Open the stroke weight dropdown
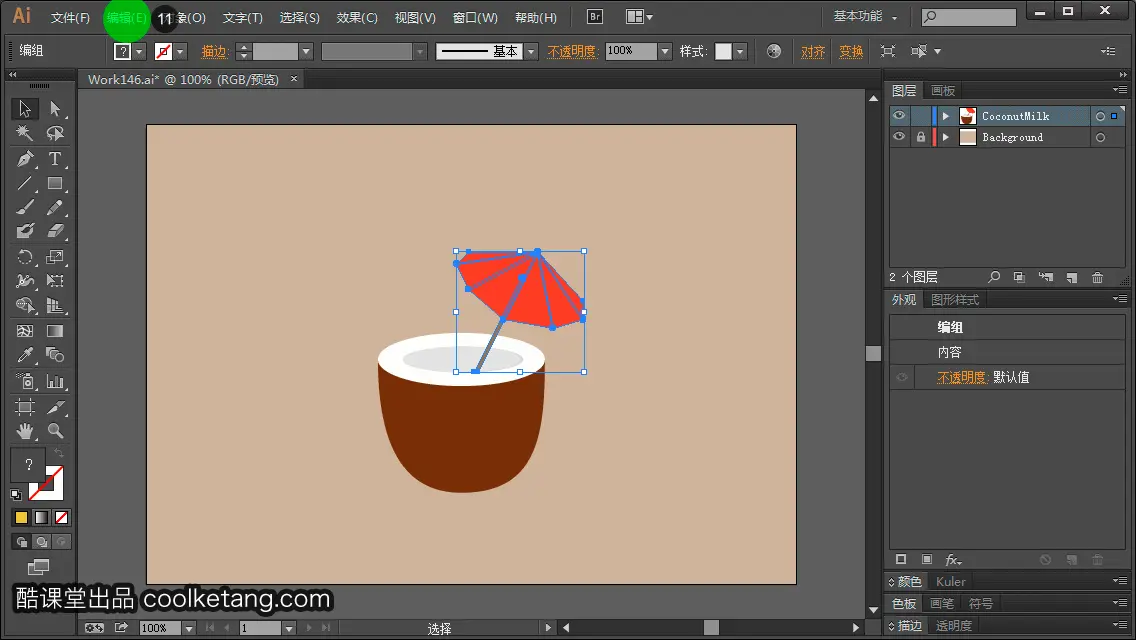 306,51
